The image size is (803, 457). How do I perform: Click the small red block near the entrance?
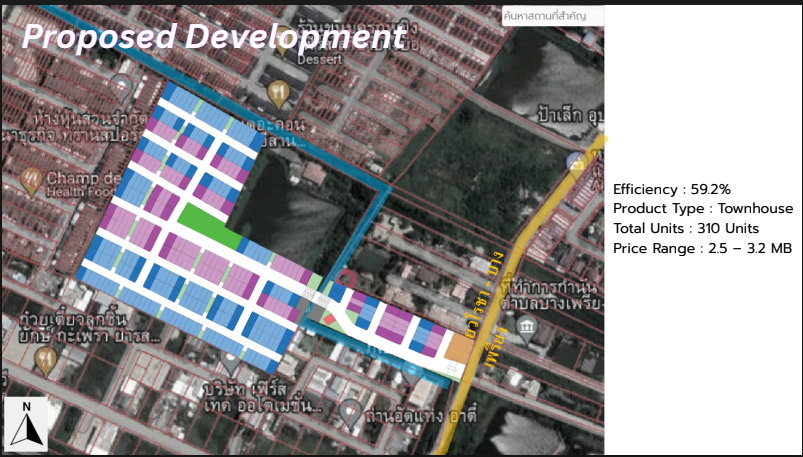click(x=330, y=319)
